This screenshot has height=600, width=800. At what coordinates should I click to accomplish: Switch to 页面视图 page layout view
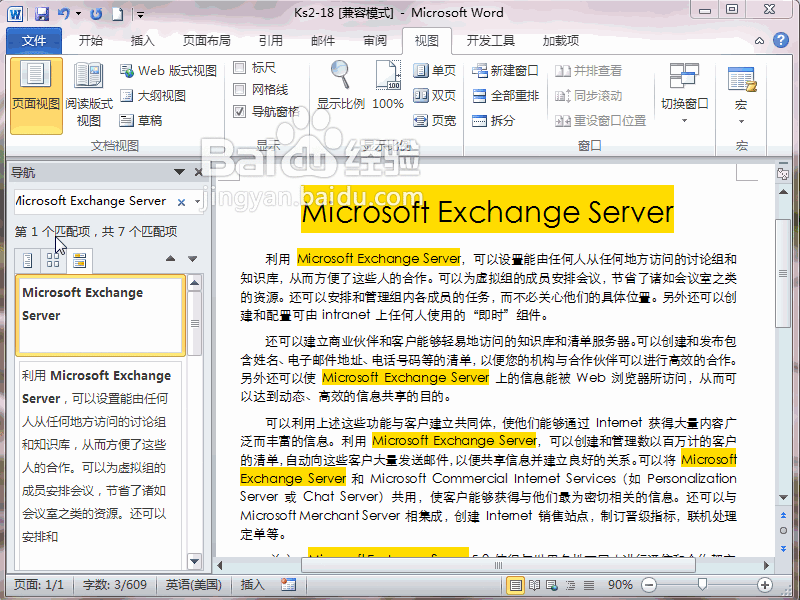(36, 95)
